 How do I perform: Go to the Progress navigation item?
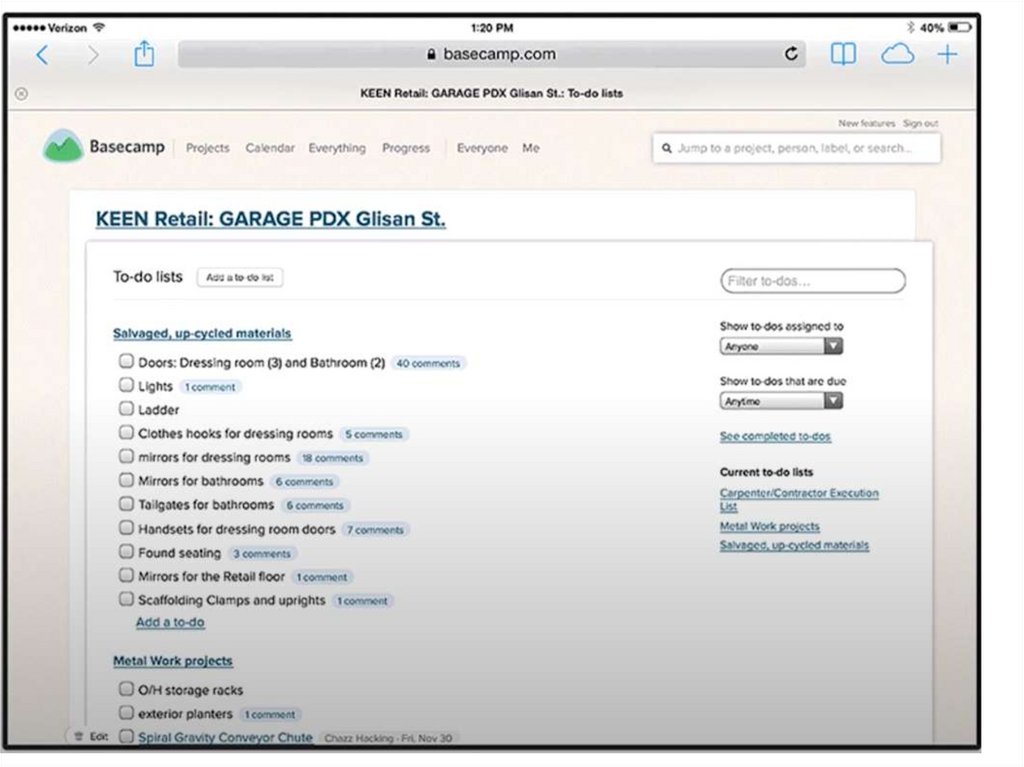[405, 148]
